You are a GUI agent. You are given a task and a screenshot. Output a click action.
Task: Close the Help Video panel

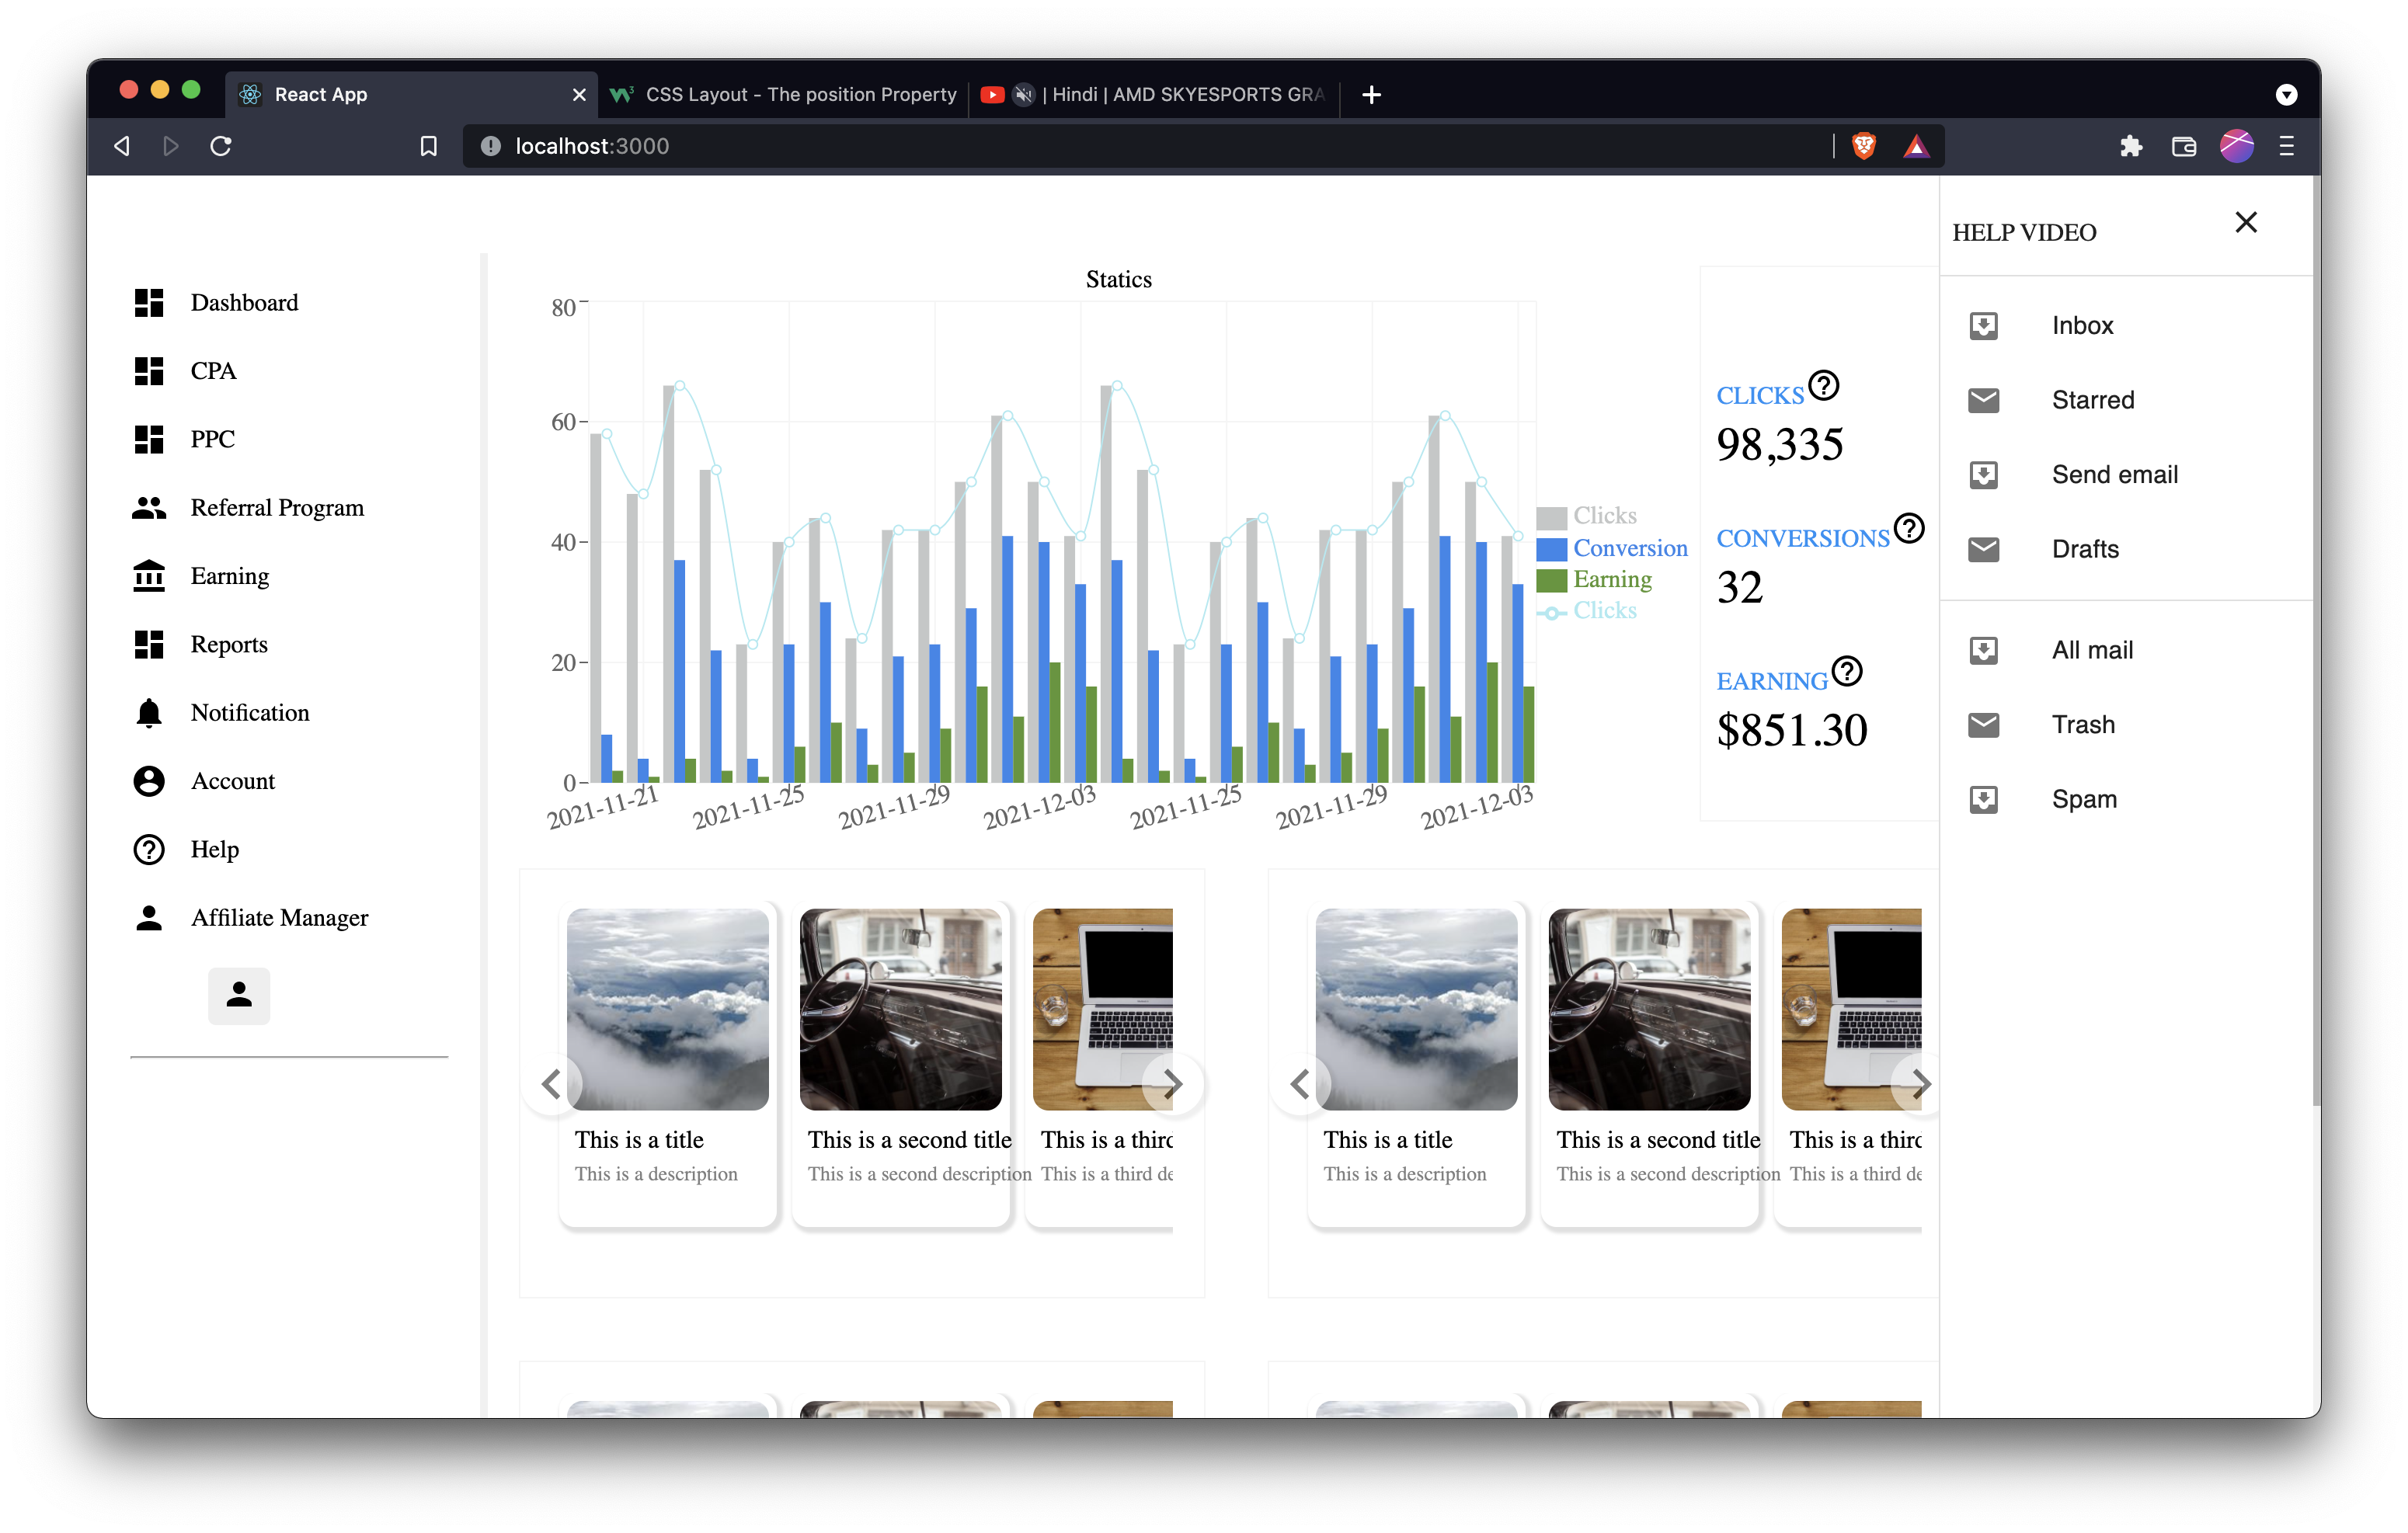[x=2246, y=222]
